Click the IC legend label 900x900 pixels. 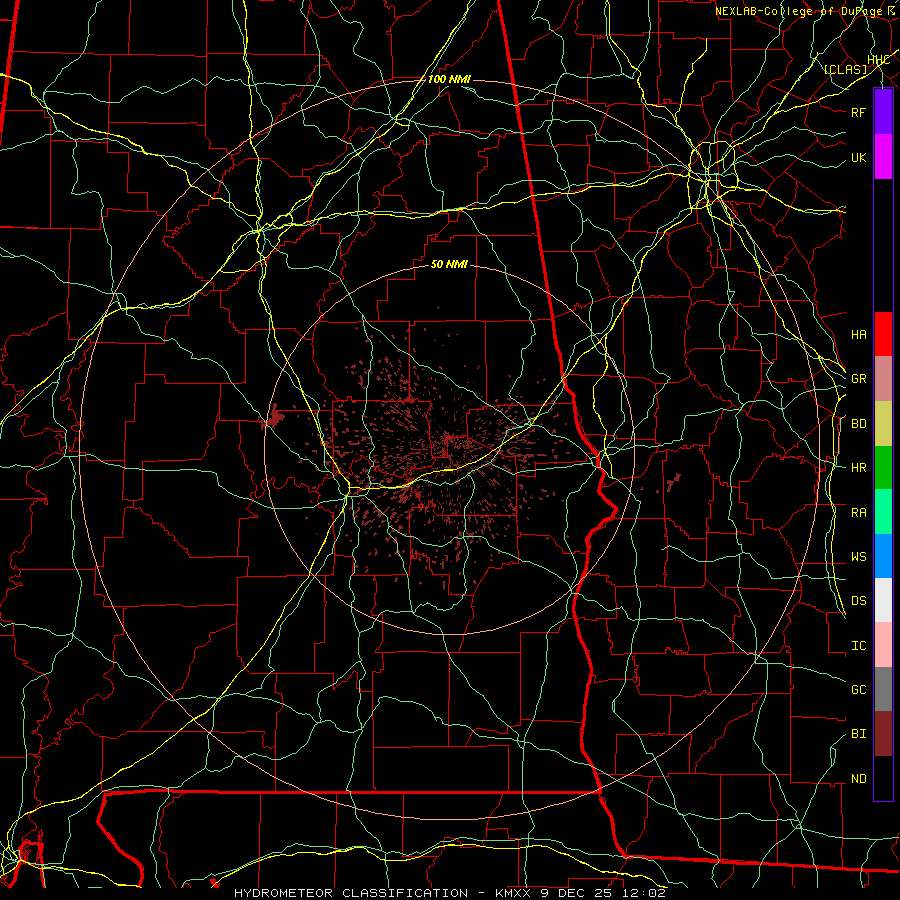tap(859, 646)
